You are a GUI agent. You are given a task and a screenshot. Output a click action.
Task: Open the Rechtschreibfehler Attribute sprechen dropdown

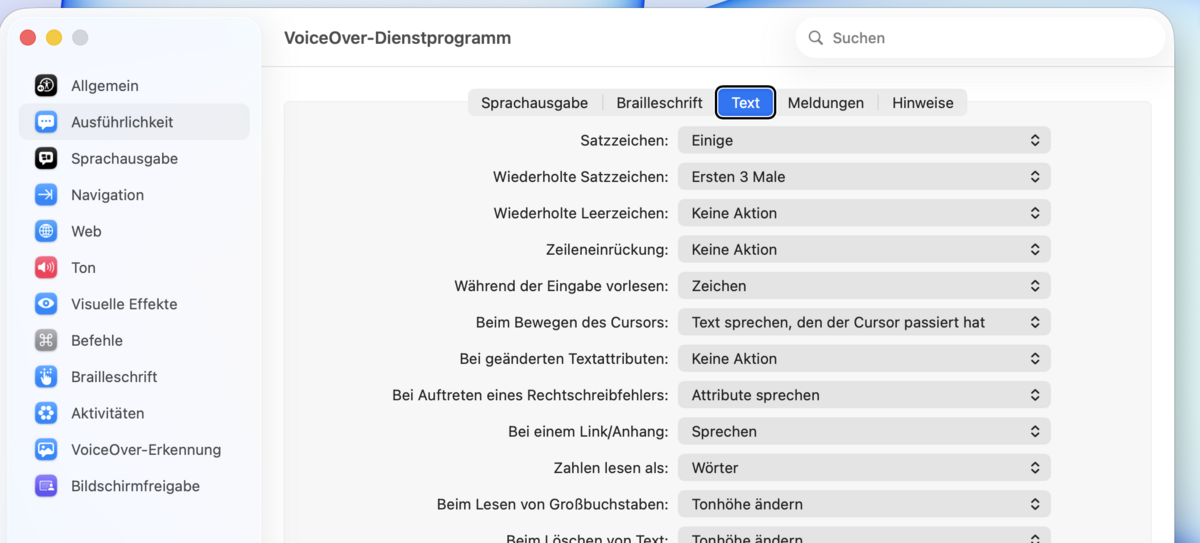point(864,395)
